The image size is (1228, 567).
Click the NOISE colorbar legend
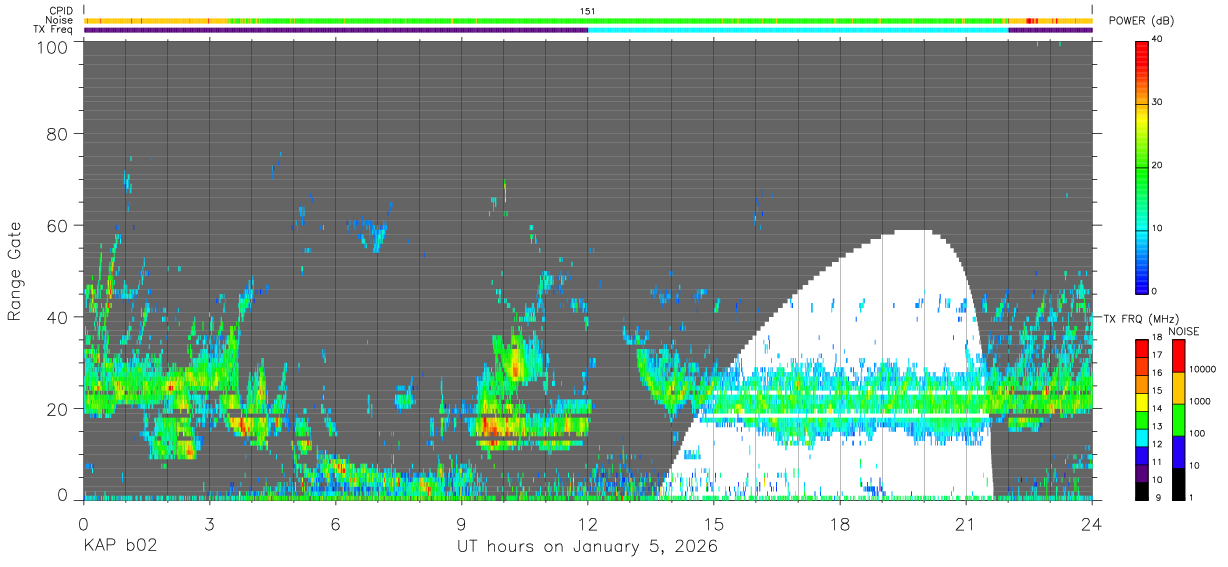pyautogui.click(x=1177, y=420)
